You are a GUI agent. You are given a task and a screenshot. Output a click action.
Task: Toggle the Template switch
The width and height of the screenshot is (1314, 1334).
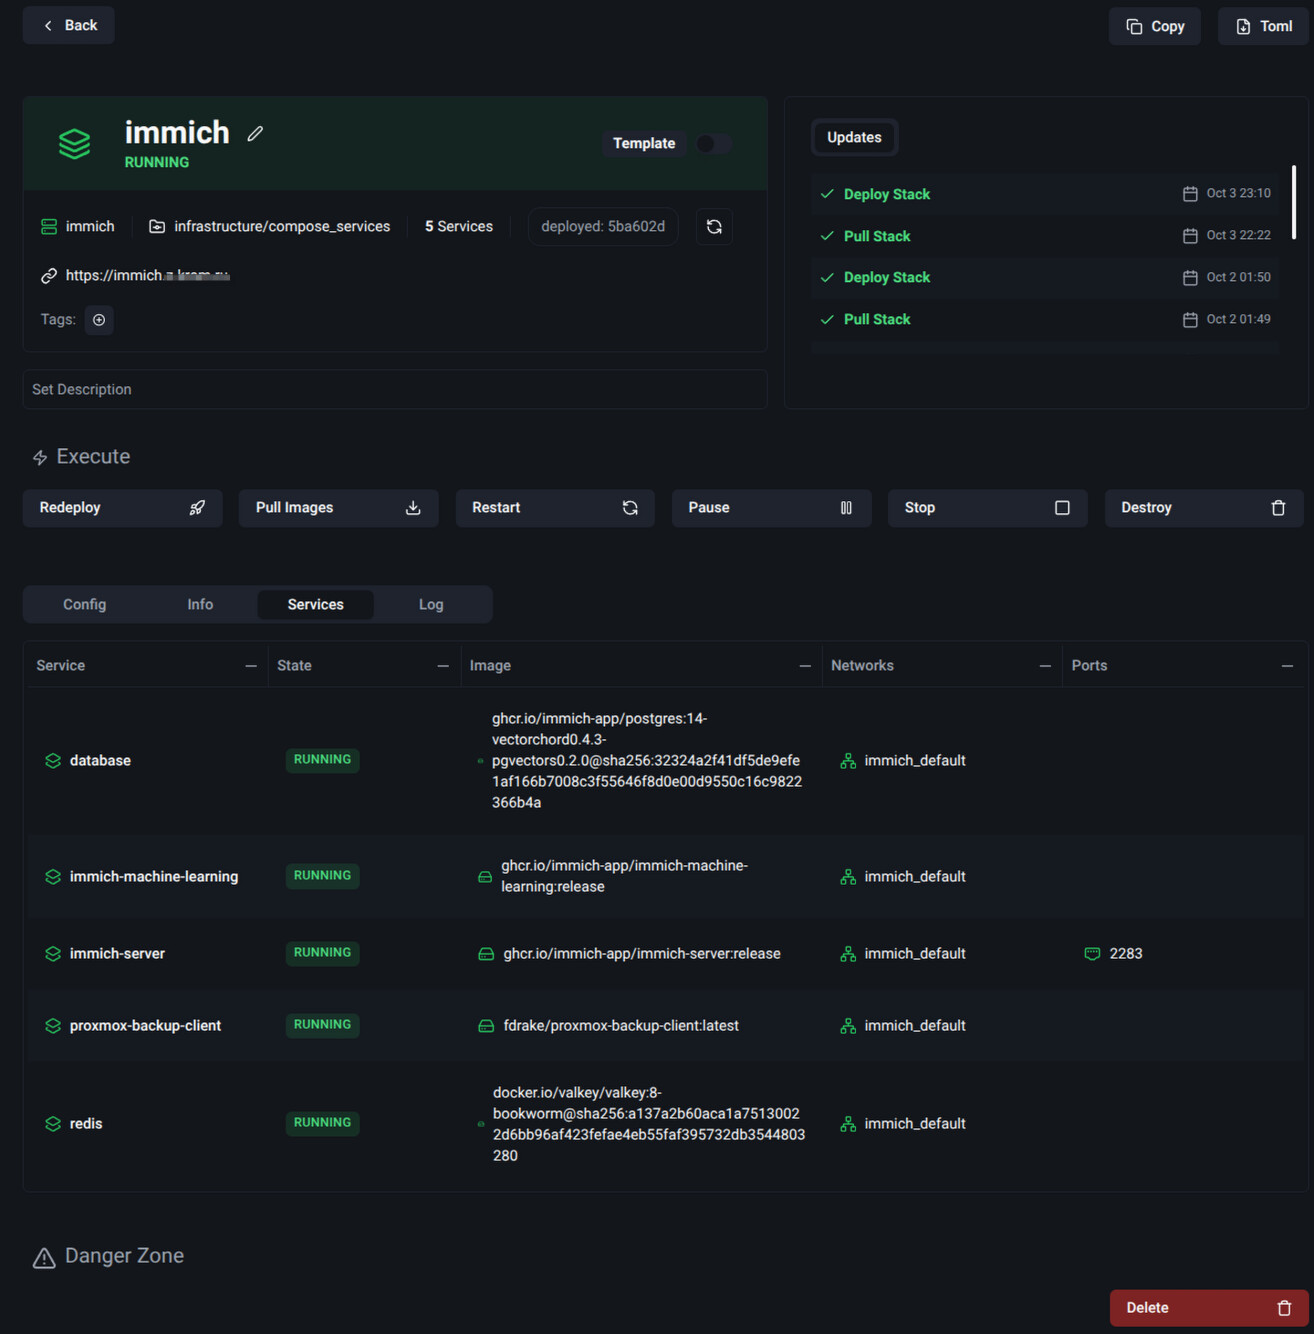point(714,144)
